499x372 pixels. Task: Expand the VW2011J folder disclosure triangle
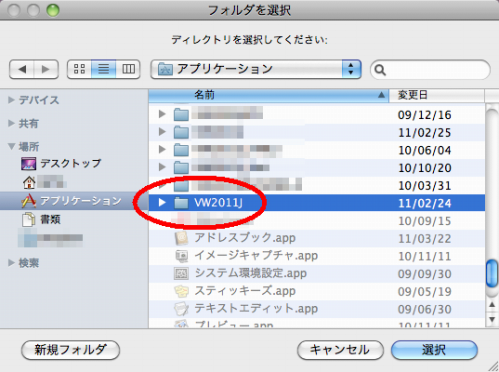pos(162,202)
